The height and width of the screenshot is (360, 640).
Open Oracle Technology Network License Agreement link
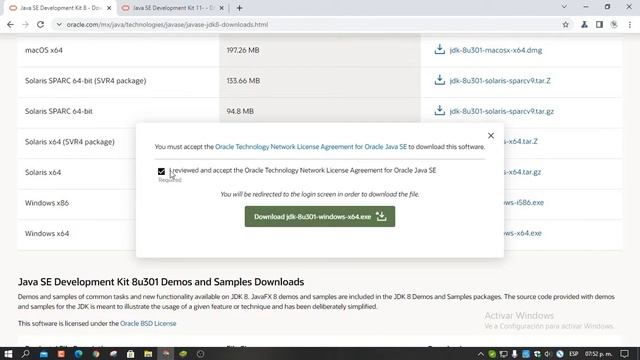(311, 147)
